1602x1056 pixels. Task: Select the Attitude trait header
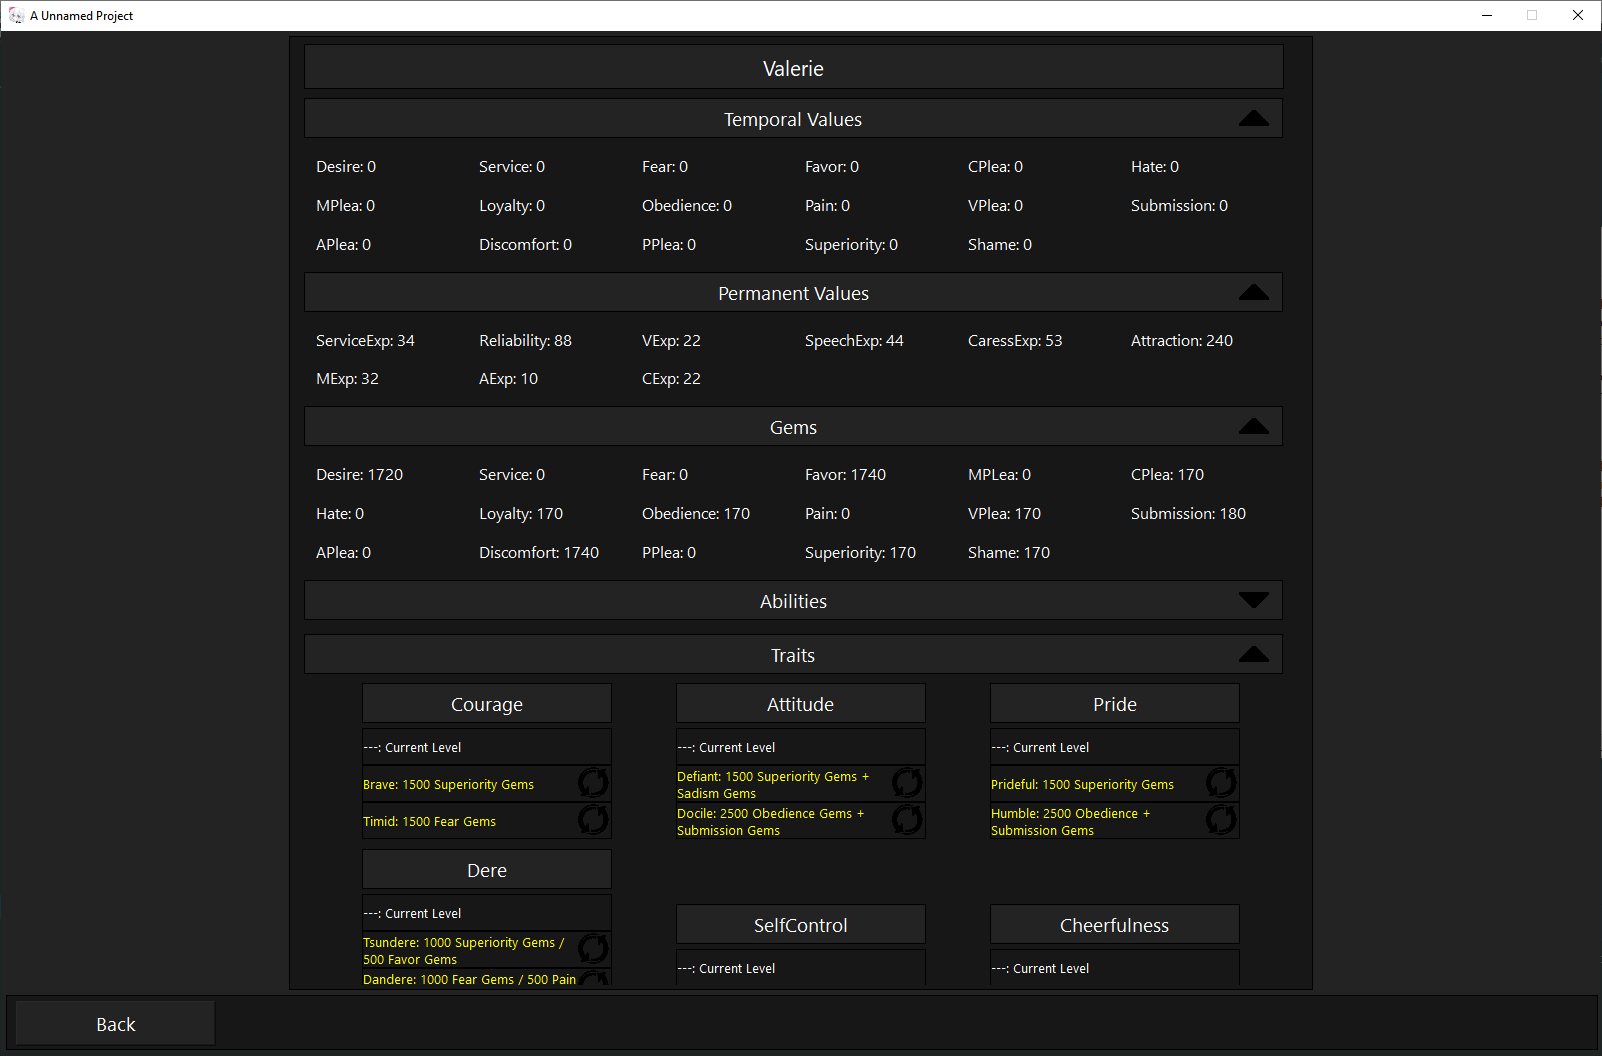(x=800, y=704)
